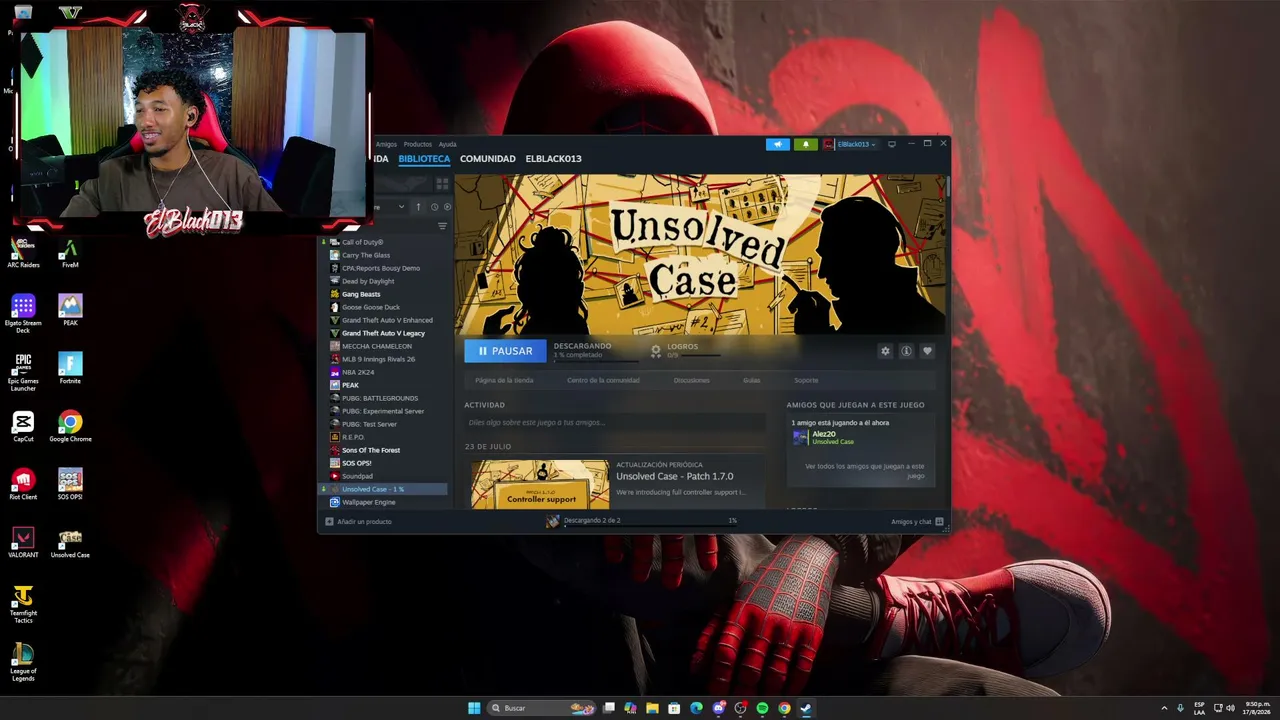
Task: Open Elgato Stream Deck desktop icon
Action: tap(23, 314)
